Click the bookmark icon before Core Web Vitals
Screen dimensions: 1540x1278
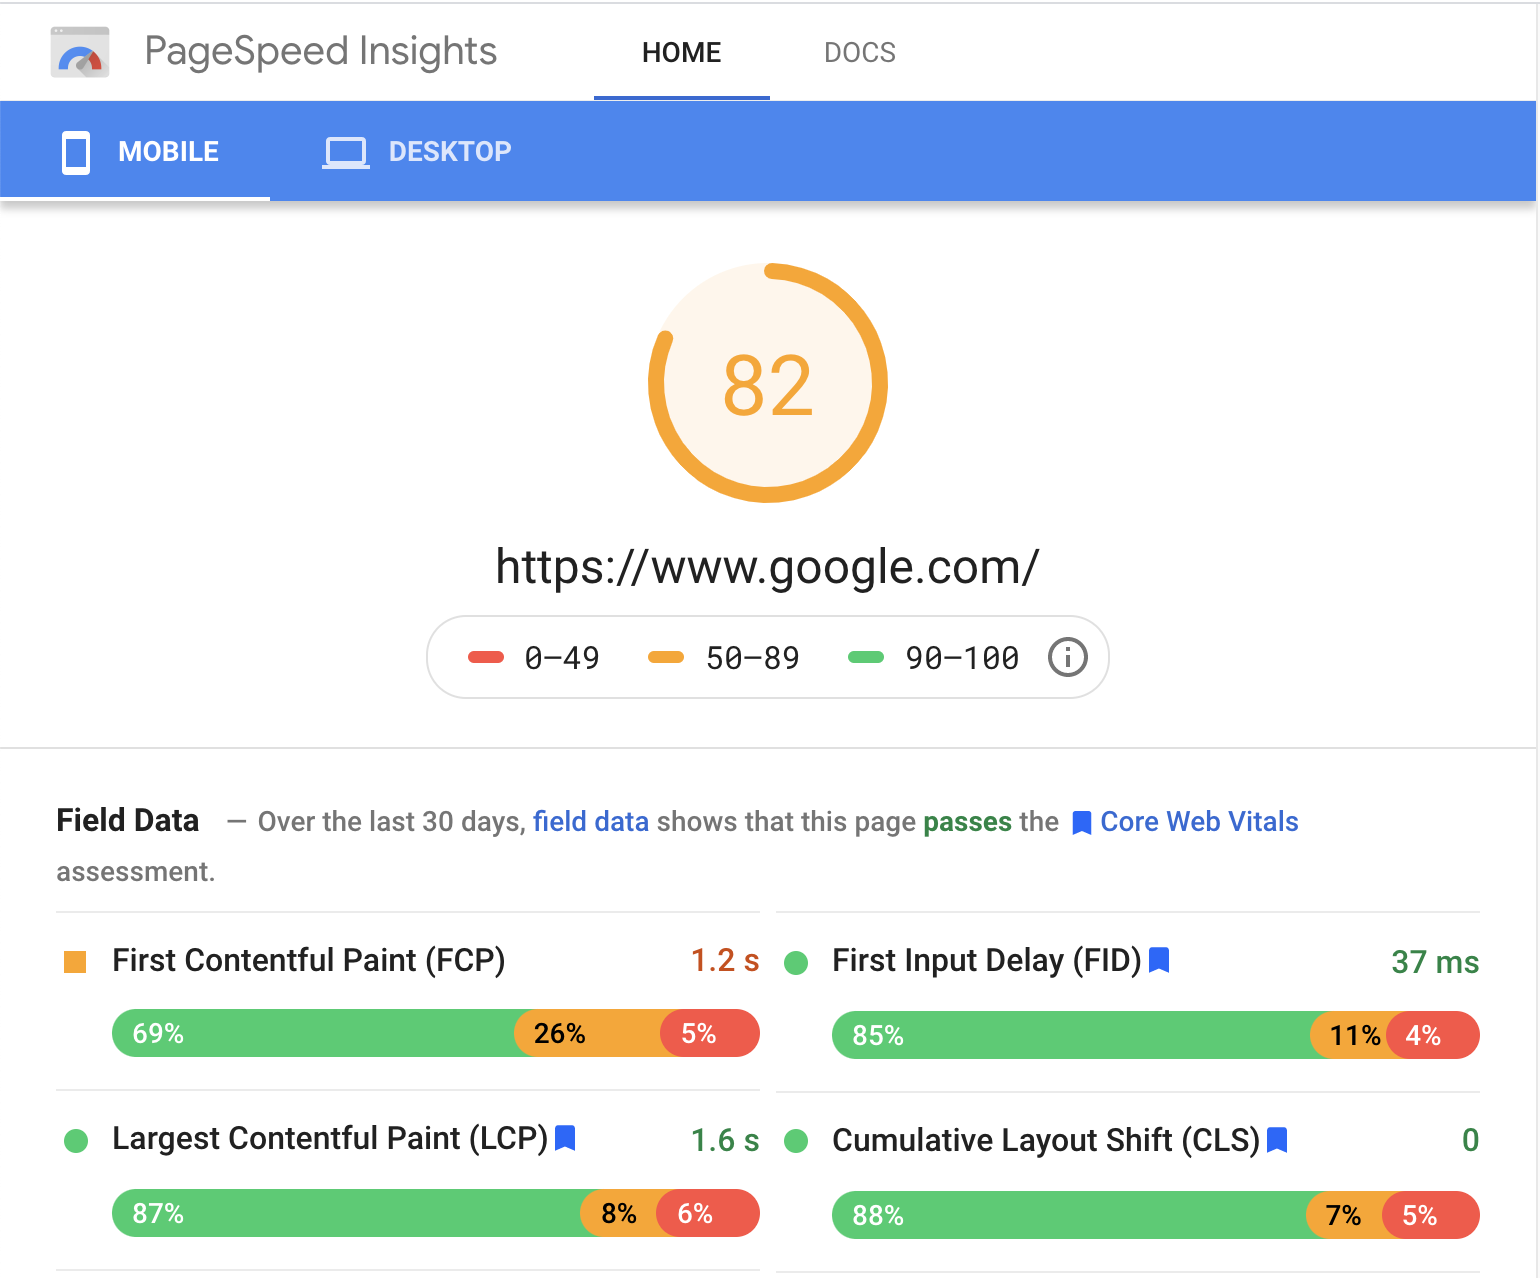pyautogui.click(x=1081, y=821)
